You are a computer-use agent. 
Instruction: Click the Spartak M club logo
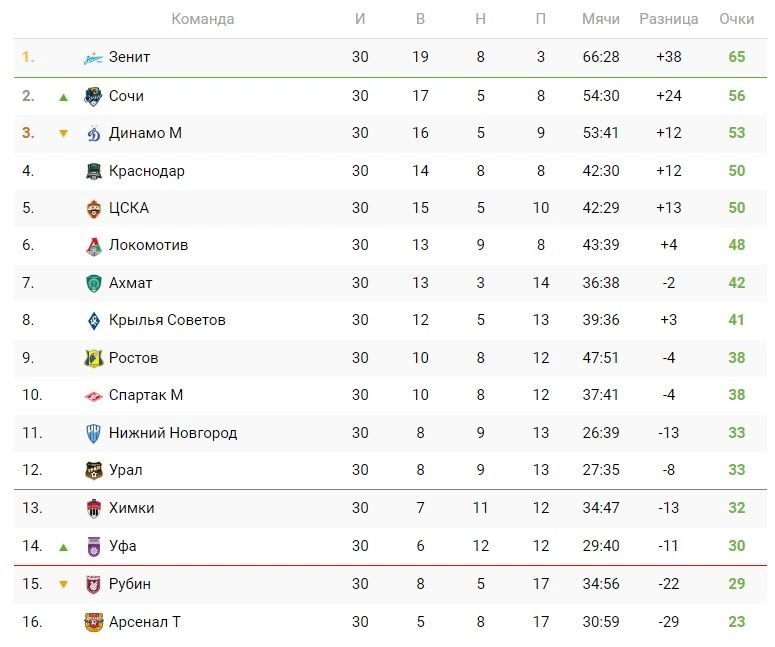pos(93,396)
